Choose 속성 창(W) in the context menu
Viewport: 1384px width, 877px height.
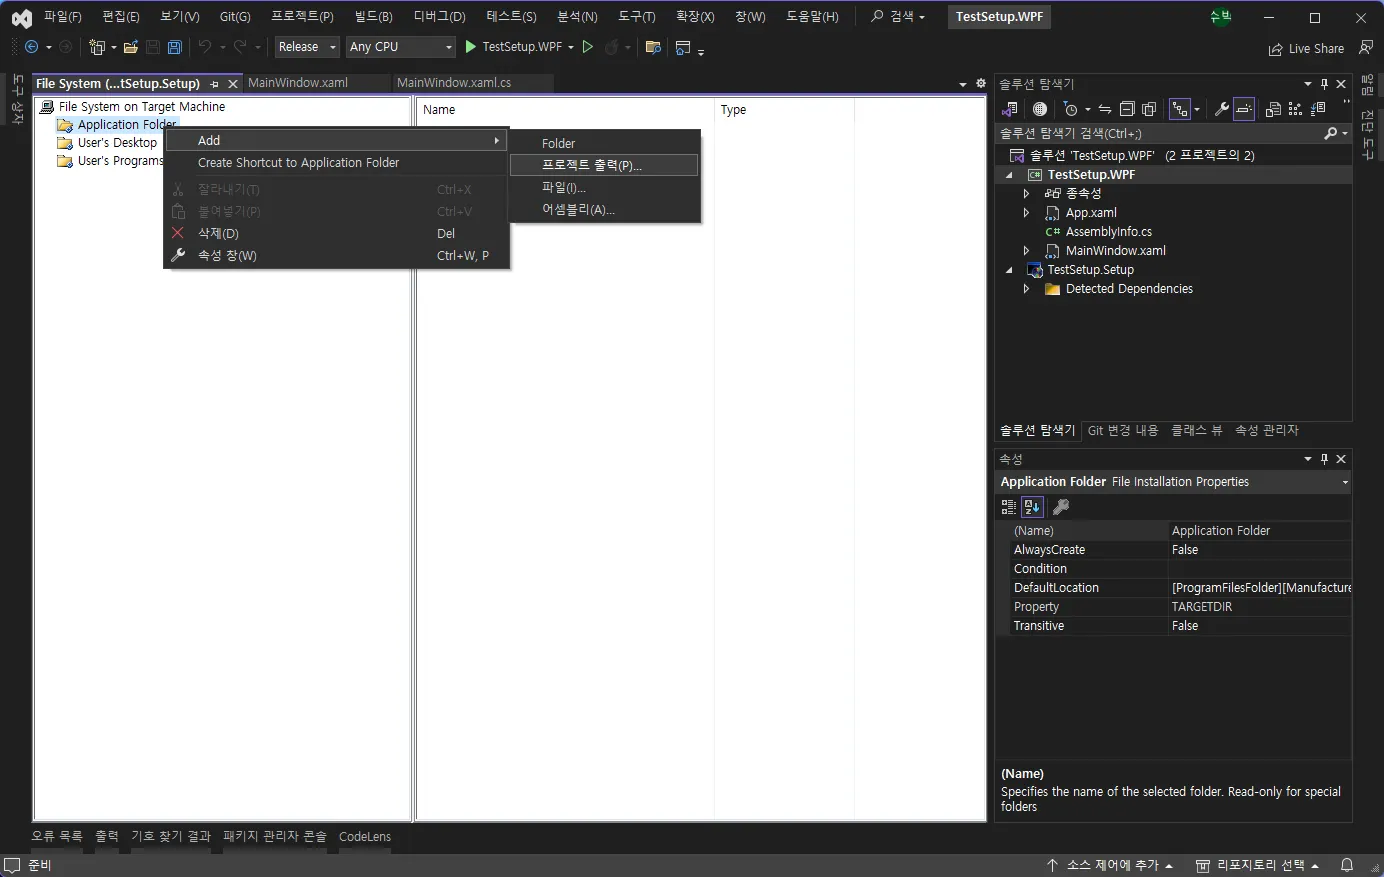(x=336, y=255)
